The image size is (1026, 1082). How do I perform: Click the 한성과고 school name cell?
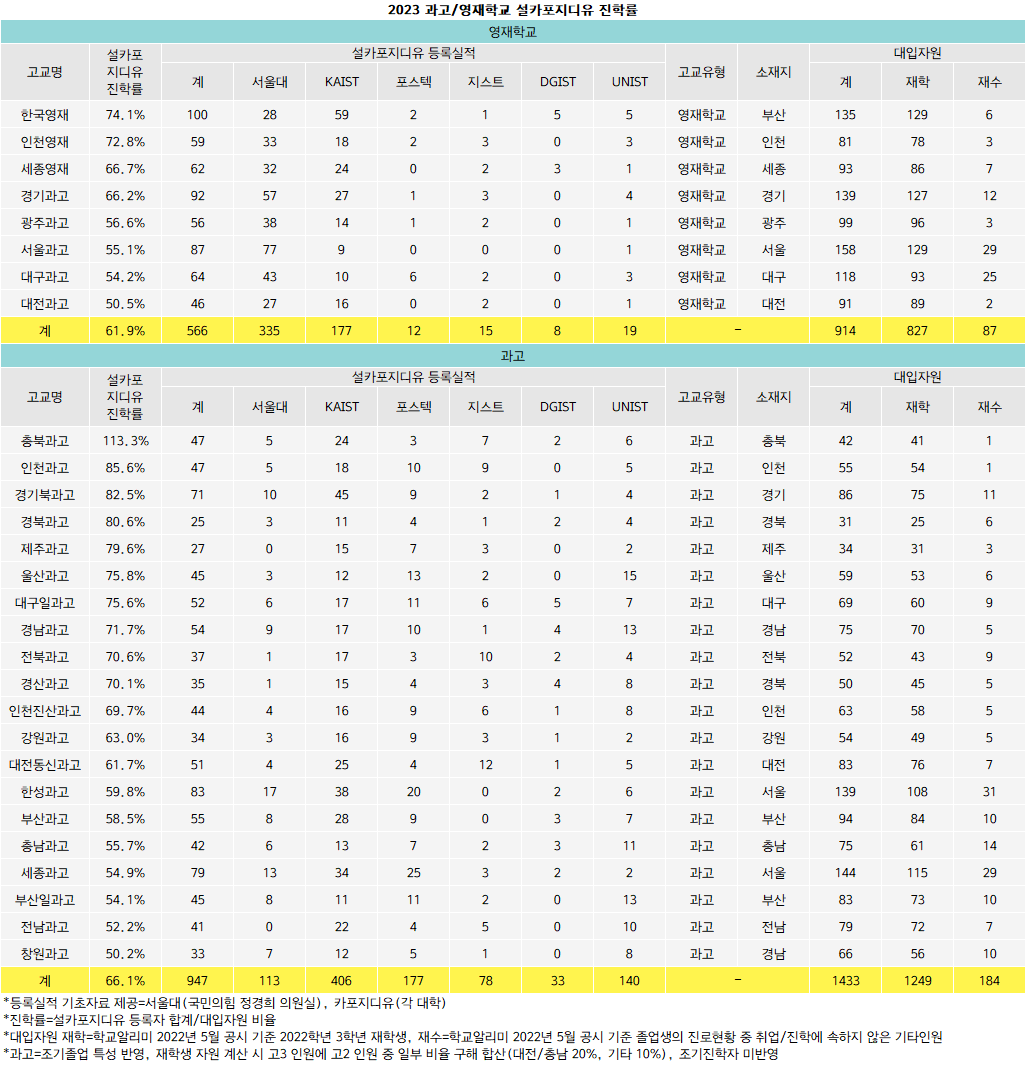pyautogui.click(x=45, y=791)
